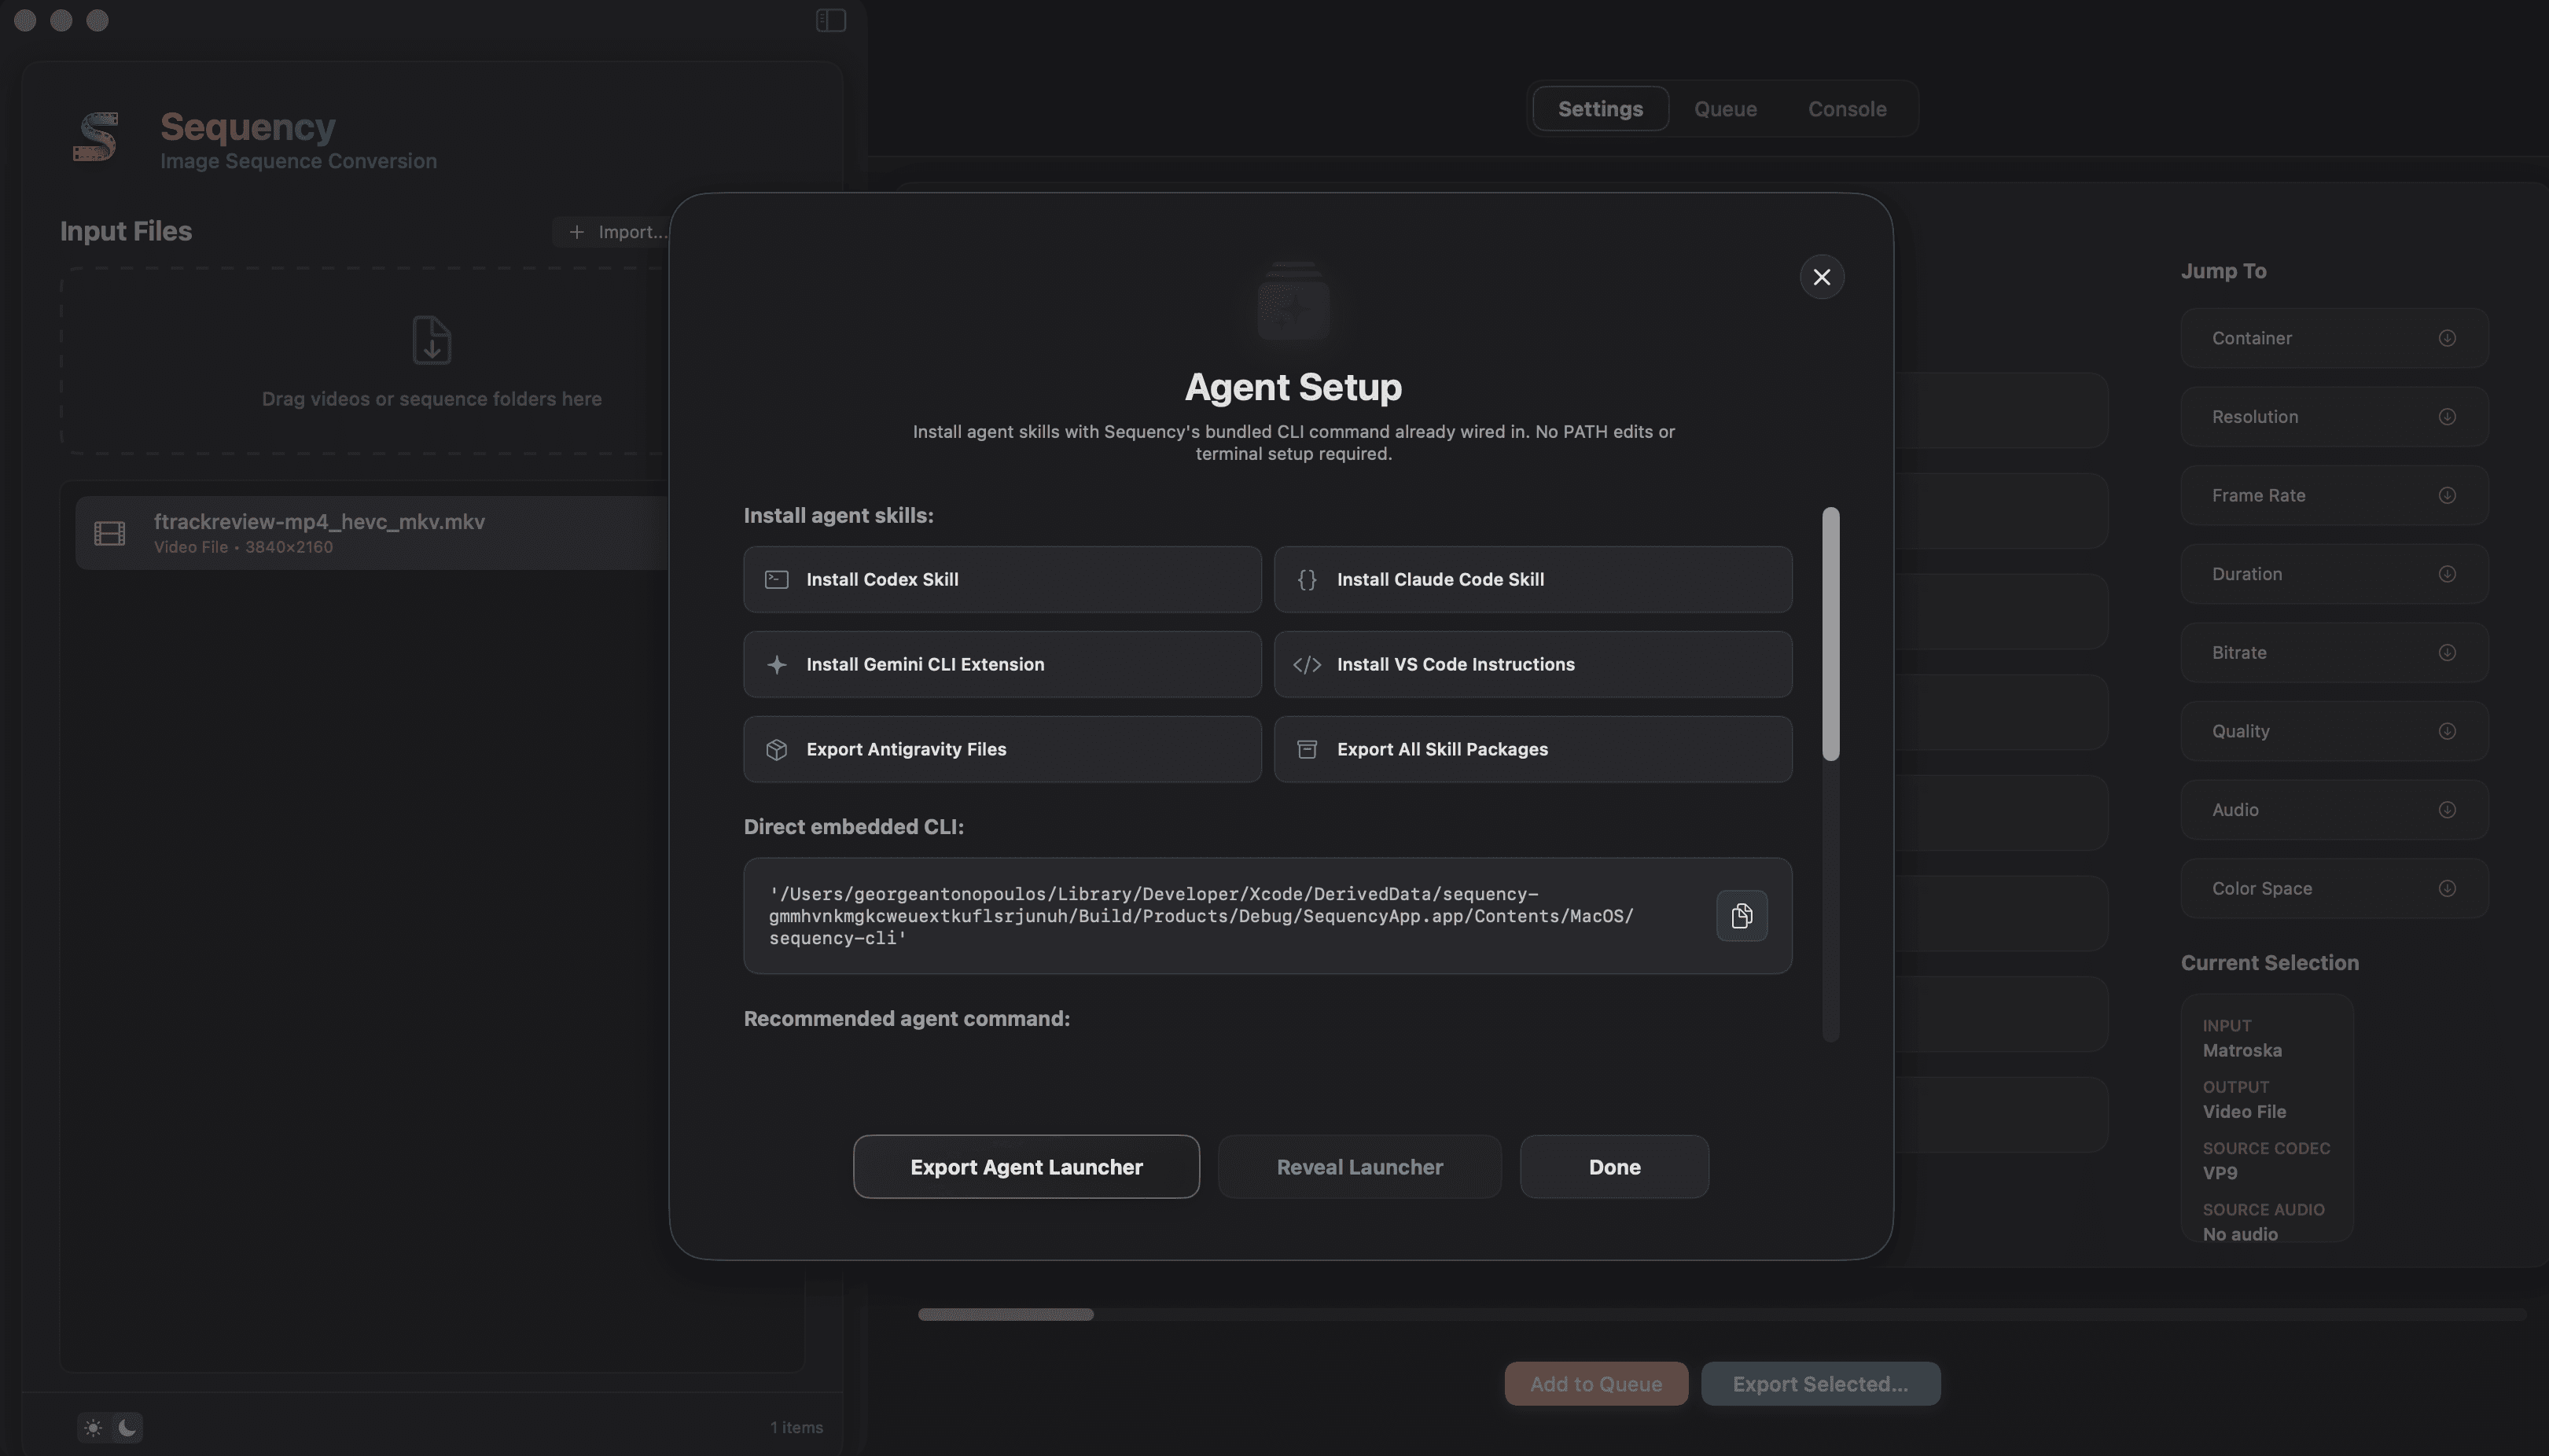The height and width of the screenshot is (1456, 2549).
Task: Click the down-arrow icon on the Bitrate row
Action: click(2447, 653)
